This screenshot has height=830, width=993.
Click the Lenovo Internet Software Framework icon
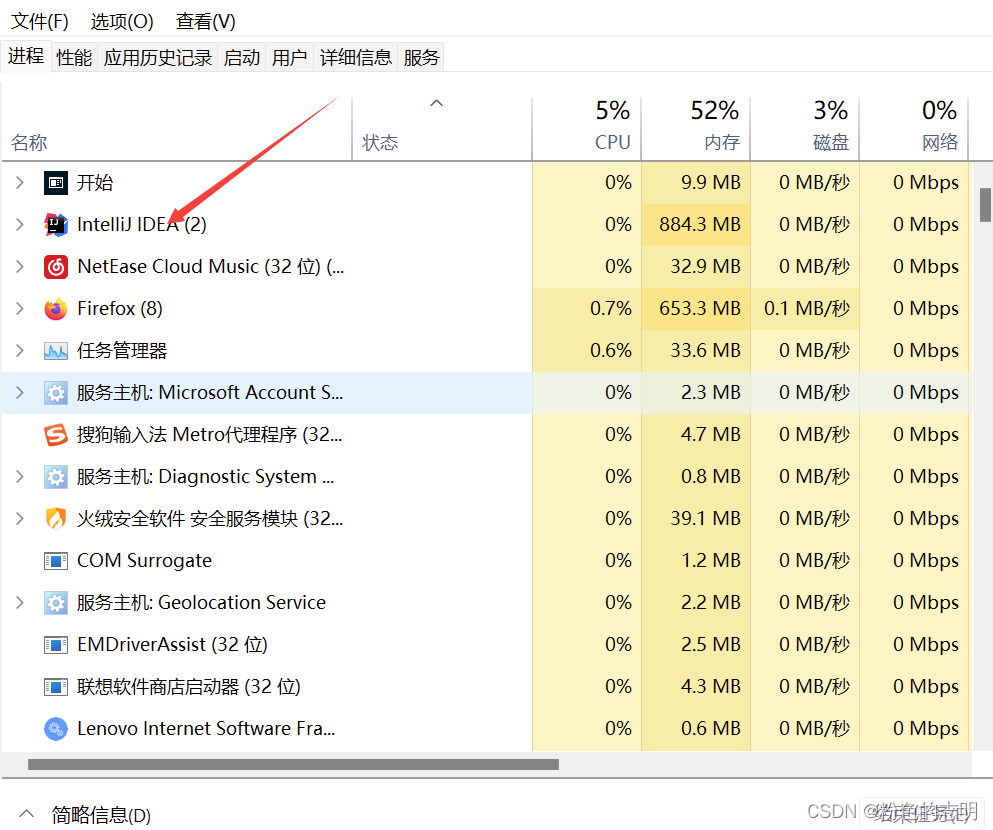point(56,729)
